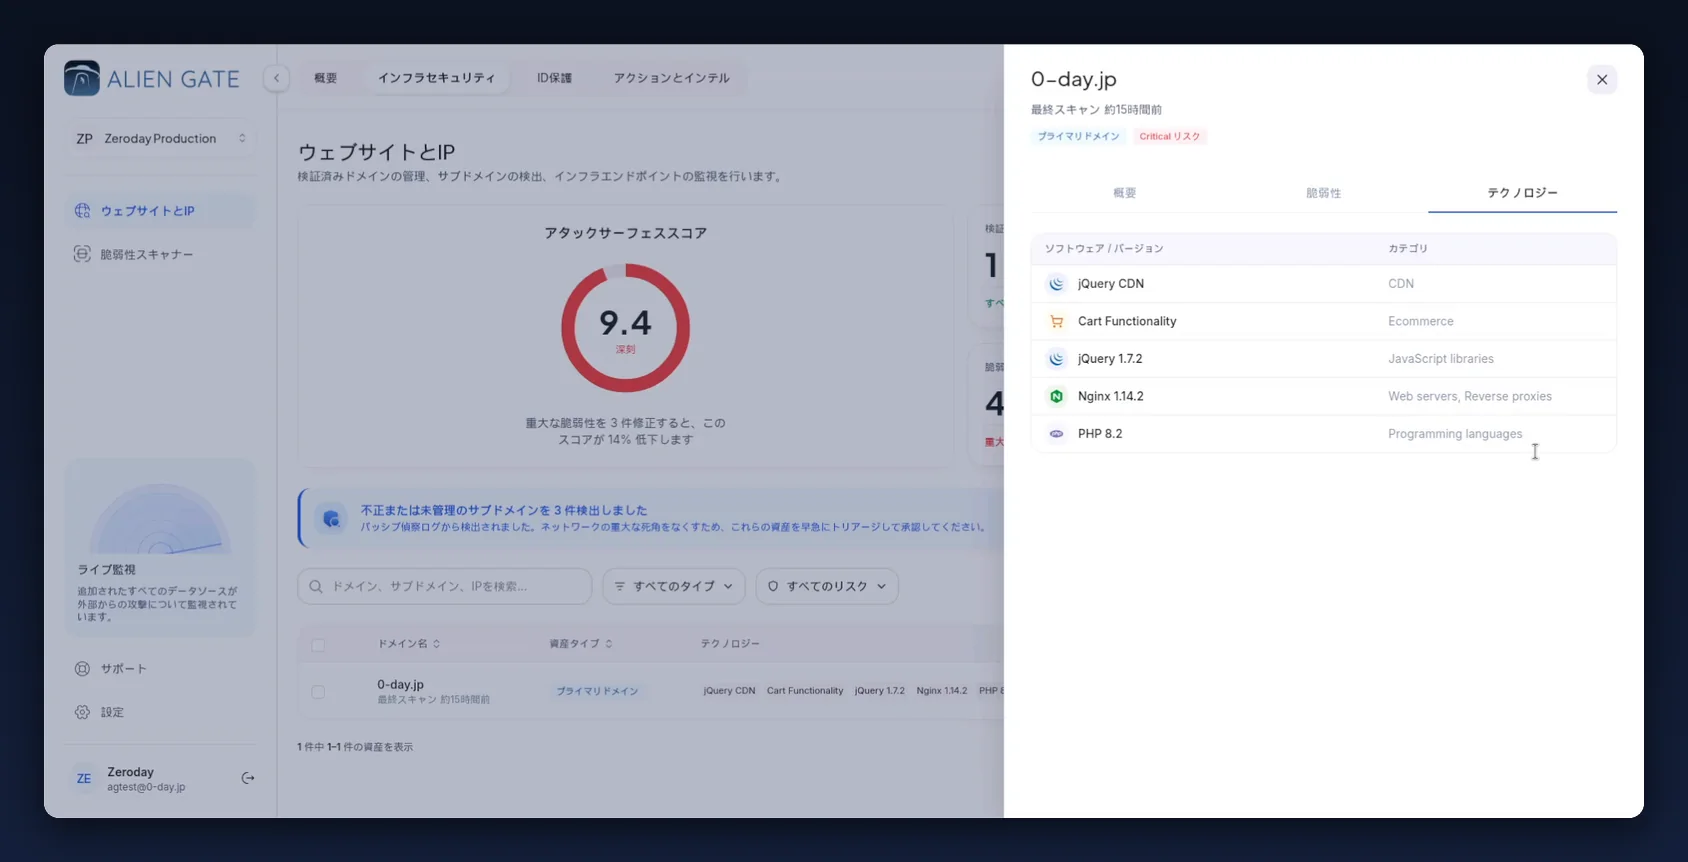Click the Cart Functionality cart icon

tap(1056, 321)
